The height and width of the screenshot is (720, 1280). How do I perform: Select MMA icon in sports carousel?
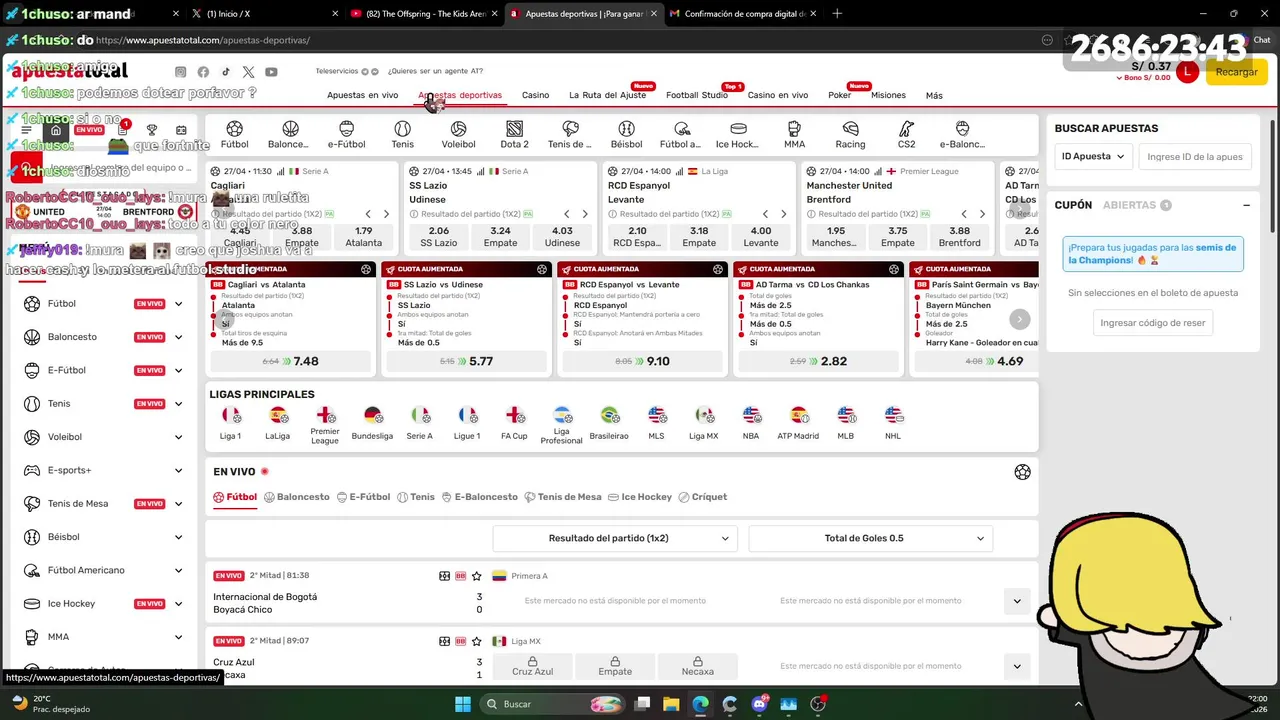click(x=794, y=134)
